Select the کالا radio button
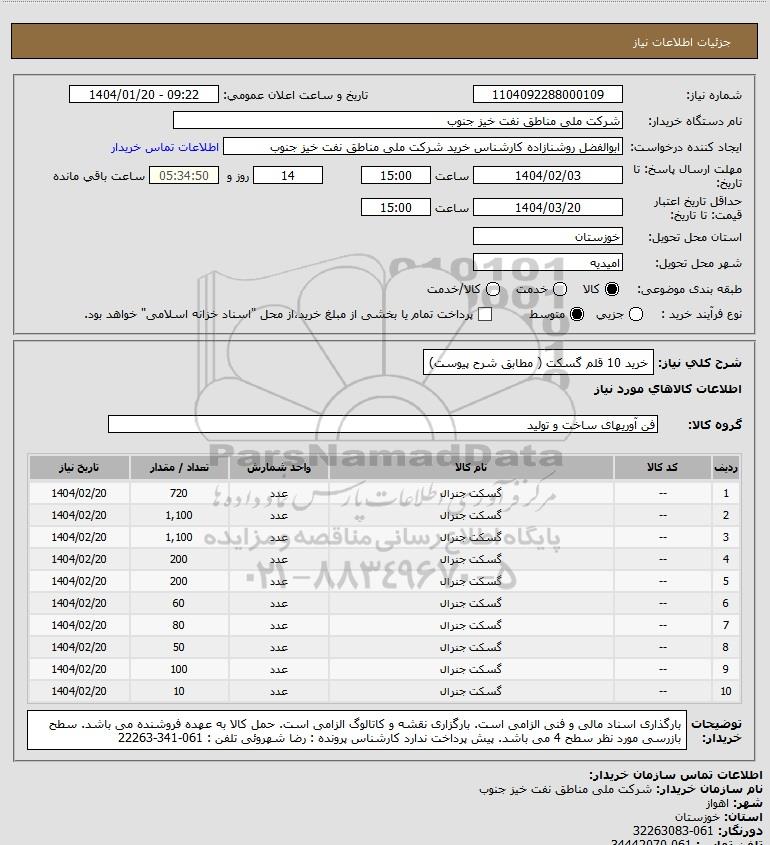 pos(612,289)
